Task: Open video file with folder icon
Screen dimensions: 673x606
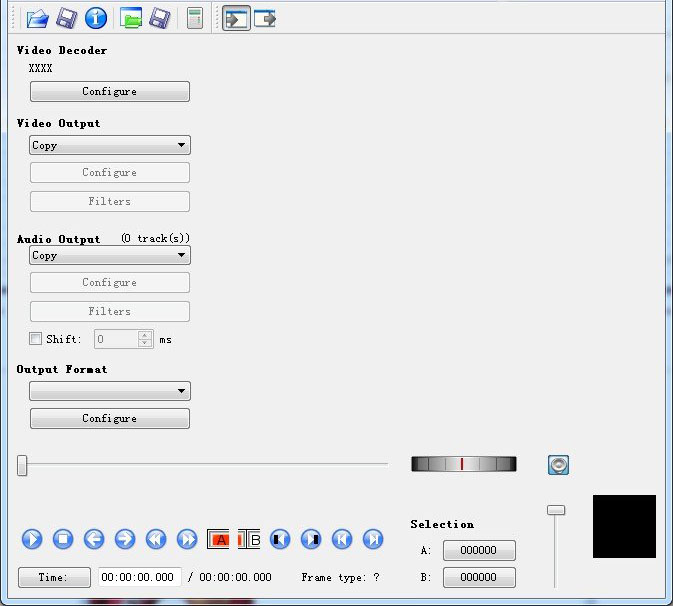Action: coord(37,19)
